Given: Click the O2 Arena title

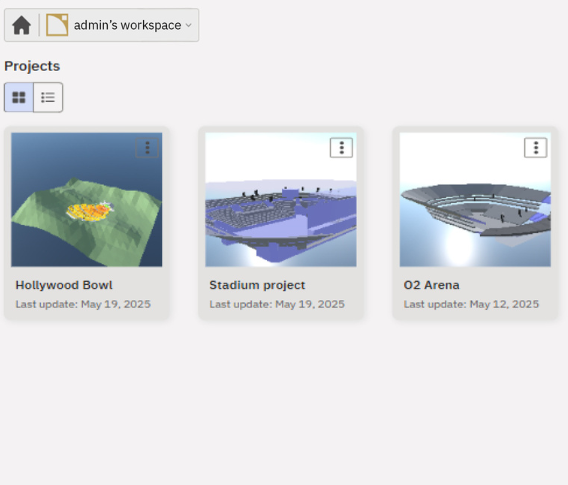Looking at the screenshot, I should point(431,285).
